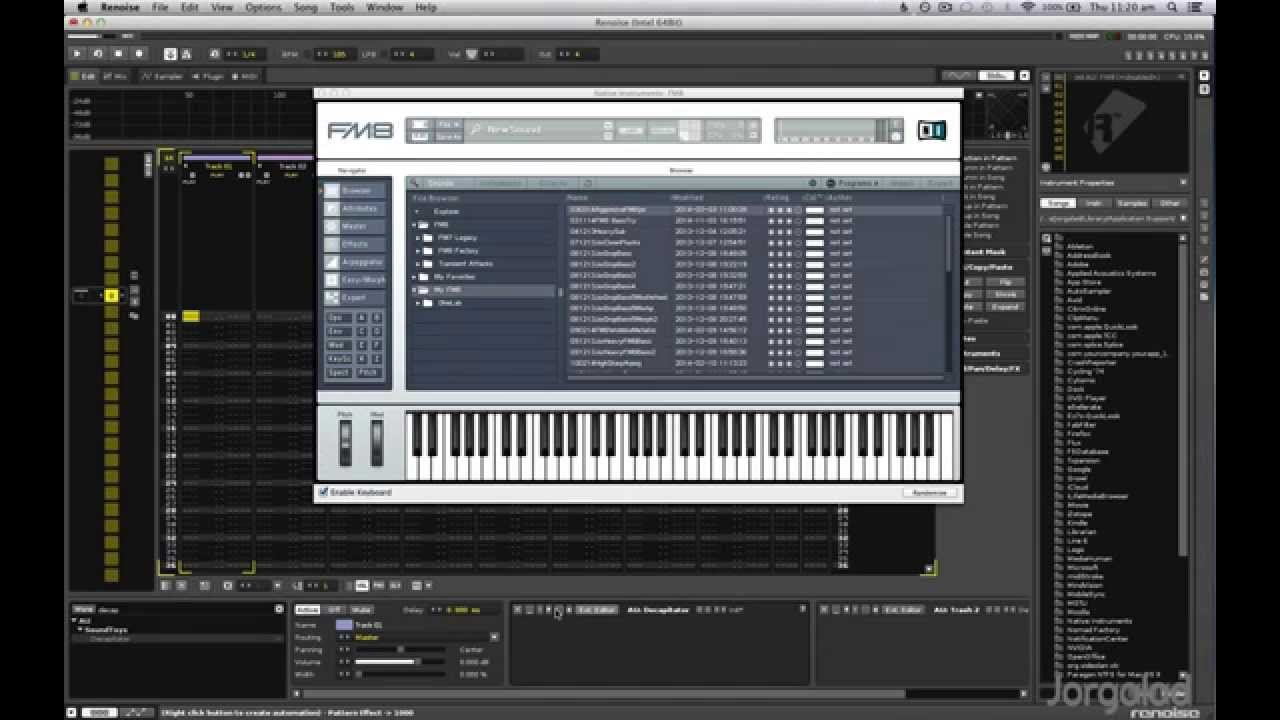Switch to the Sampler tab in Renoise
Screen dimensions: 1280x720
coord(163,76)
